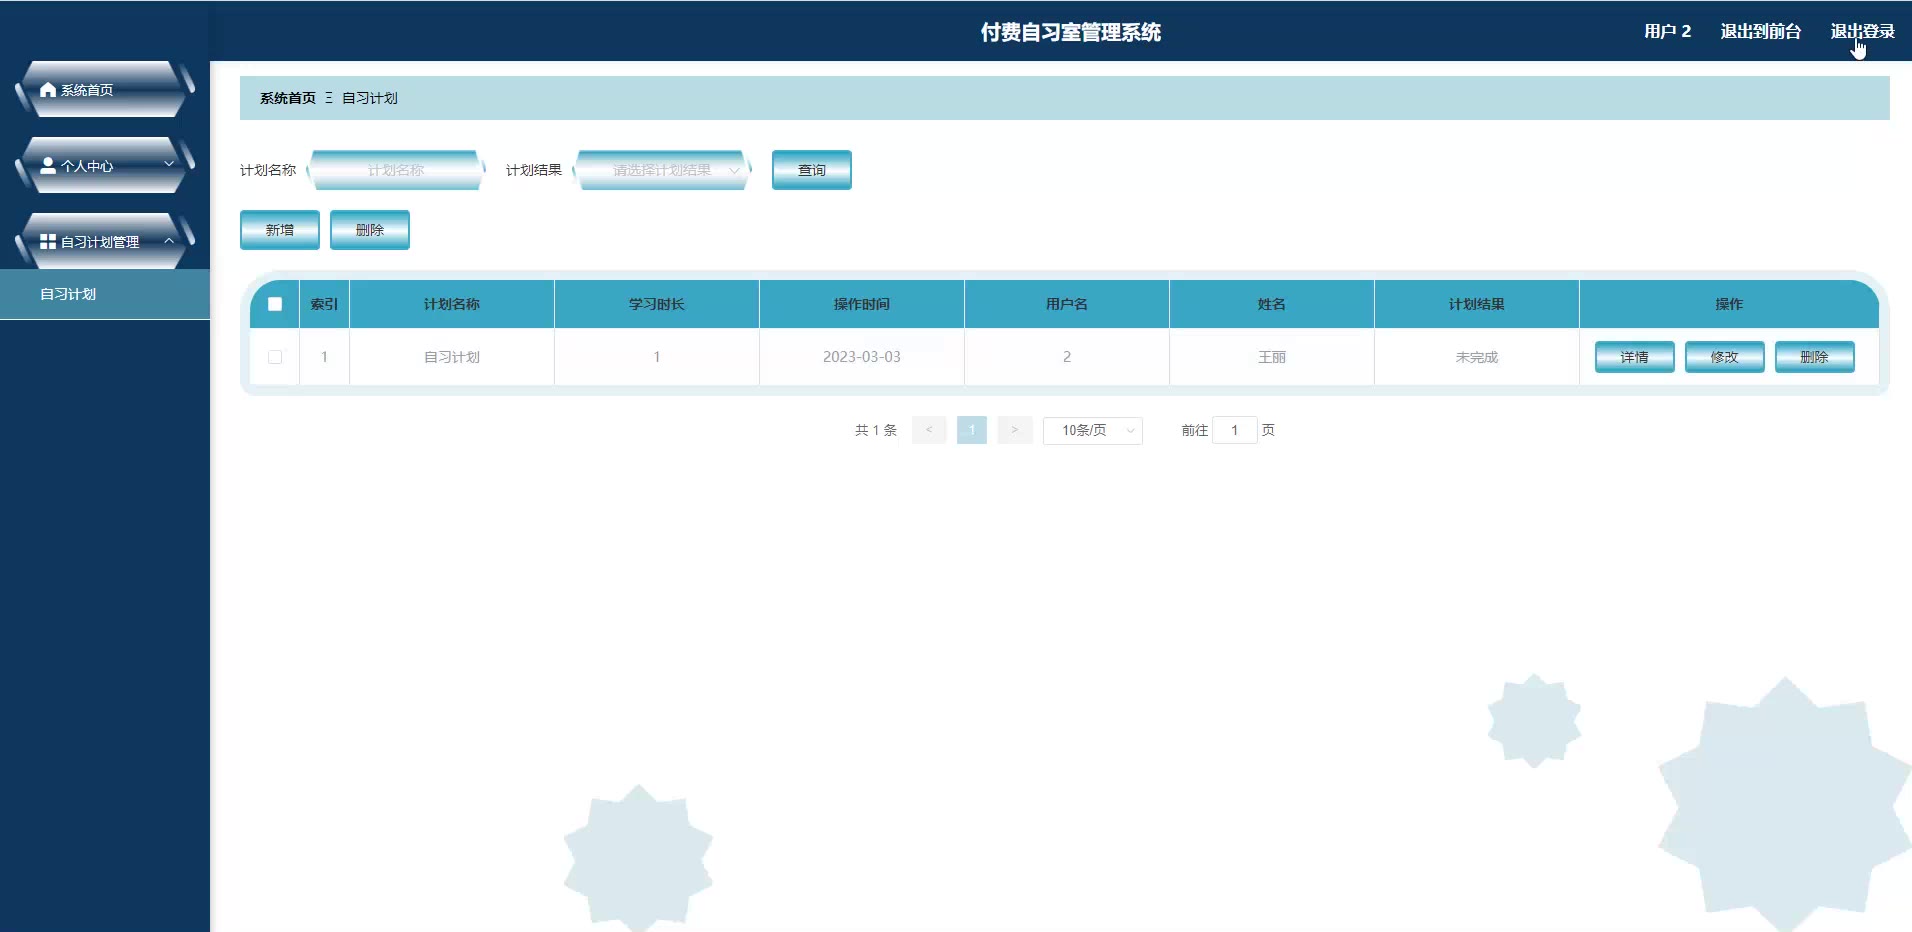Expand the 个人中心 menu chevron
The image size is (1912, 932).
(x=169, y=164)
